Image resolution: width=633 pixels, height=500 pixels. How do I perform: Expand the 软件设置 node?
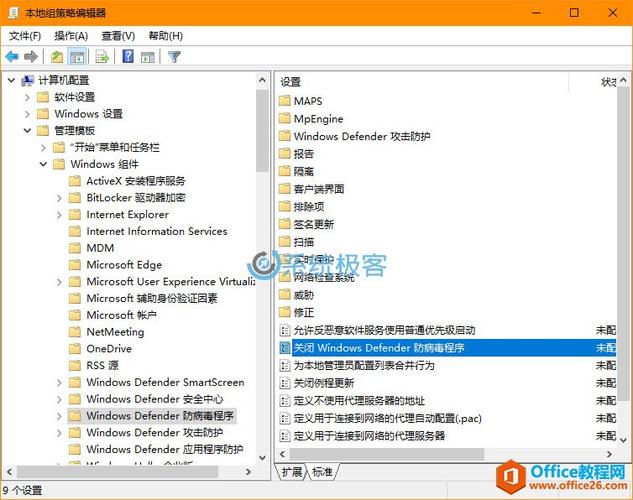coord(27,97)
